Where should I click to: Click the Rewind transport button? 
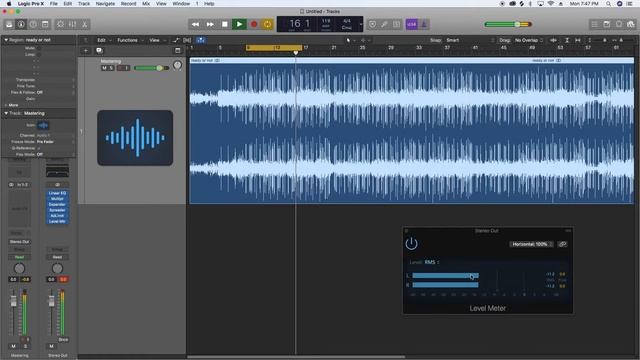coord(196,24)
